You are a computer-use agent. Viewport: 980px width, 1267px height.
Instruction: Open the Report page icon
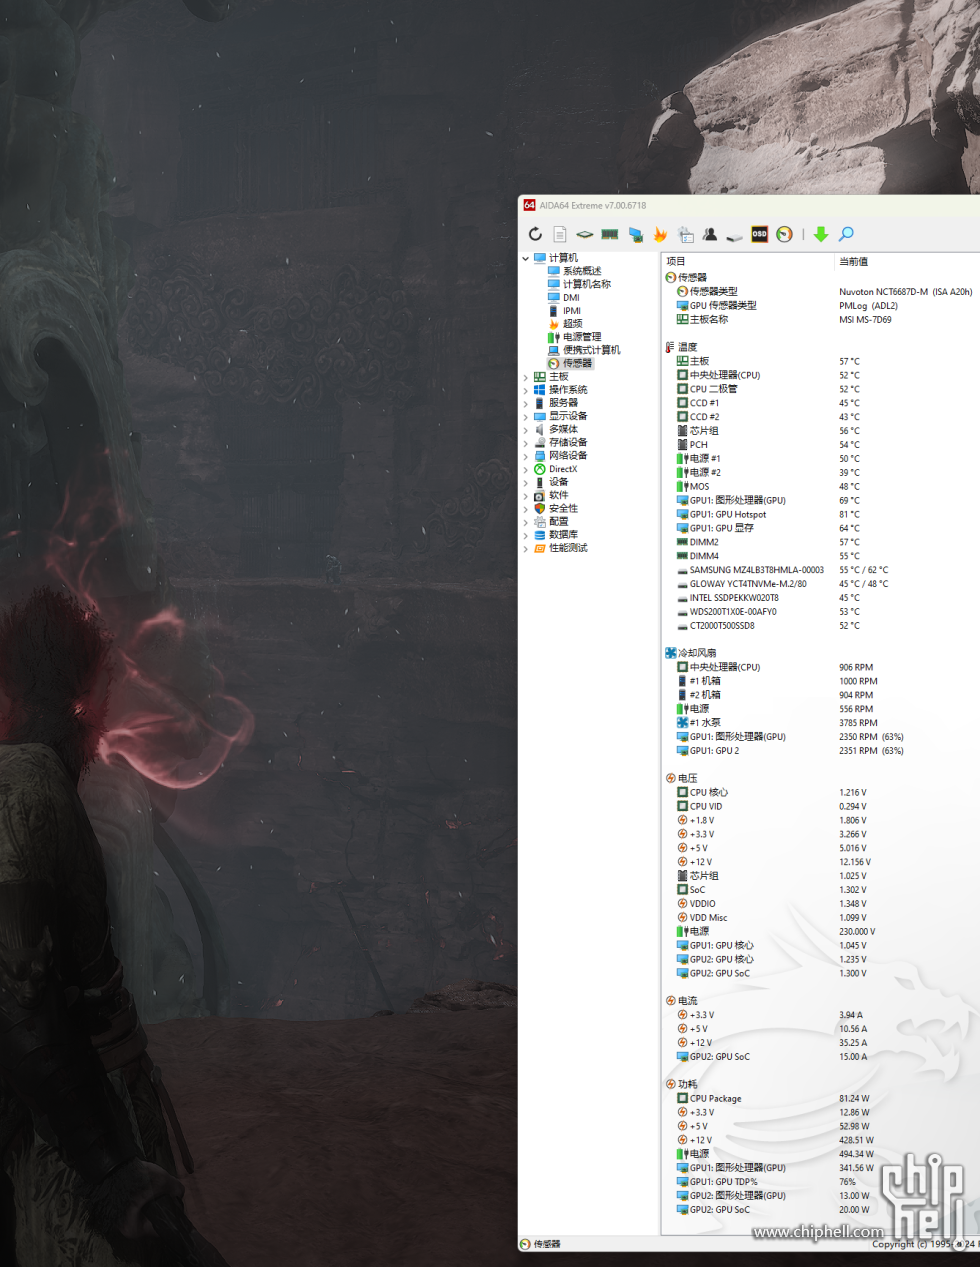[560, 234]
